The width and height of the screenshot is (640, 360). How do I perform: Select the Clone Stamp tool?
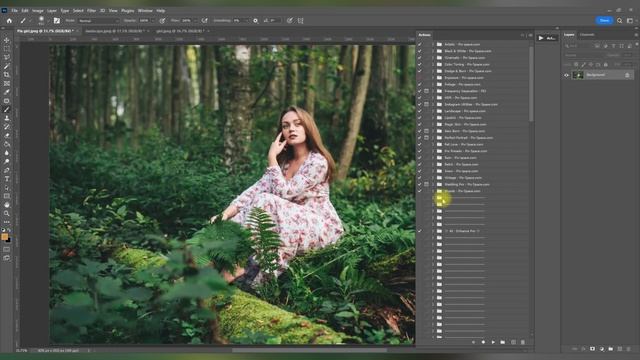pyautogui.click(x=7, y=118)
